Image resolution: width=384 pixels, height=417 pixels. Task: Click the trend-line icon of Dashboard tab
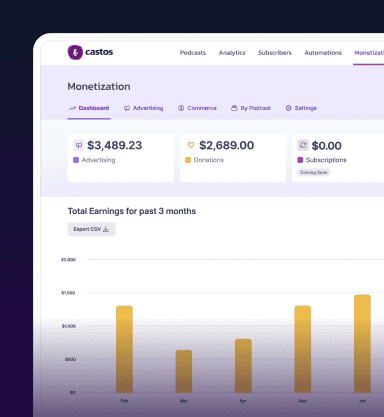(72, 108)
